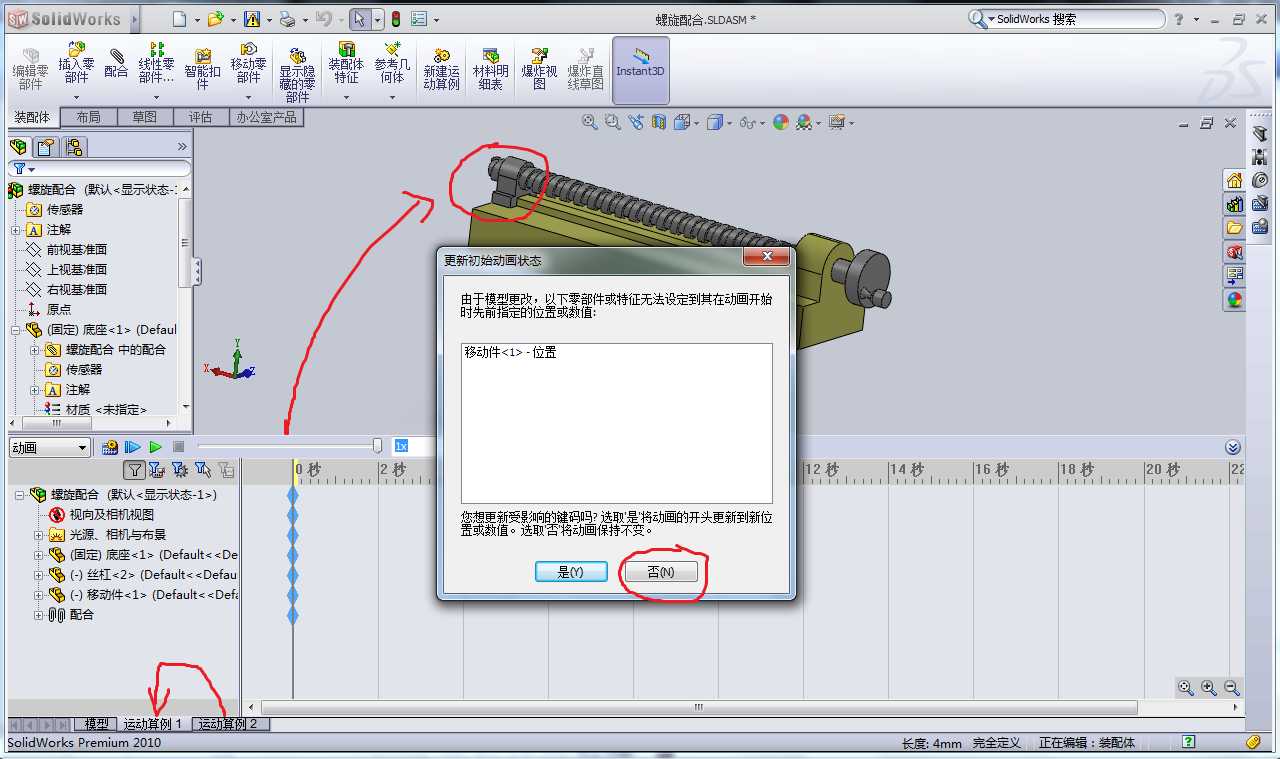
Task: Click the Edit Appearance color ball
Action: click(780, 122)
